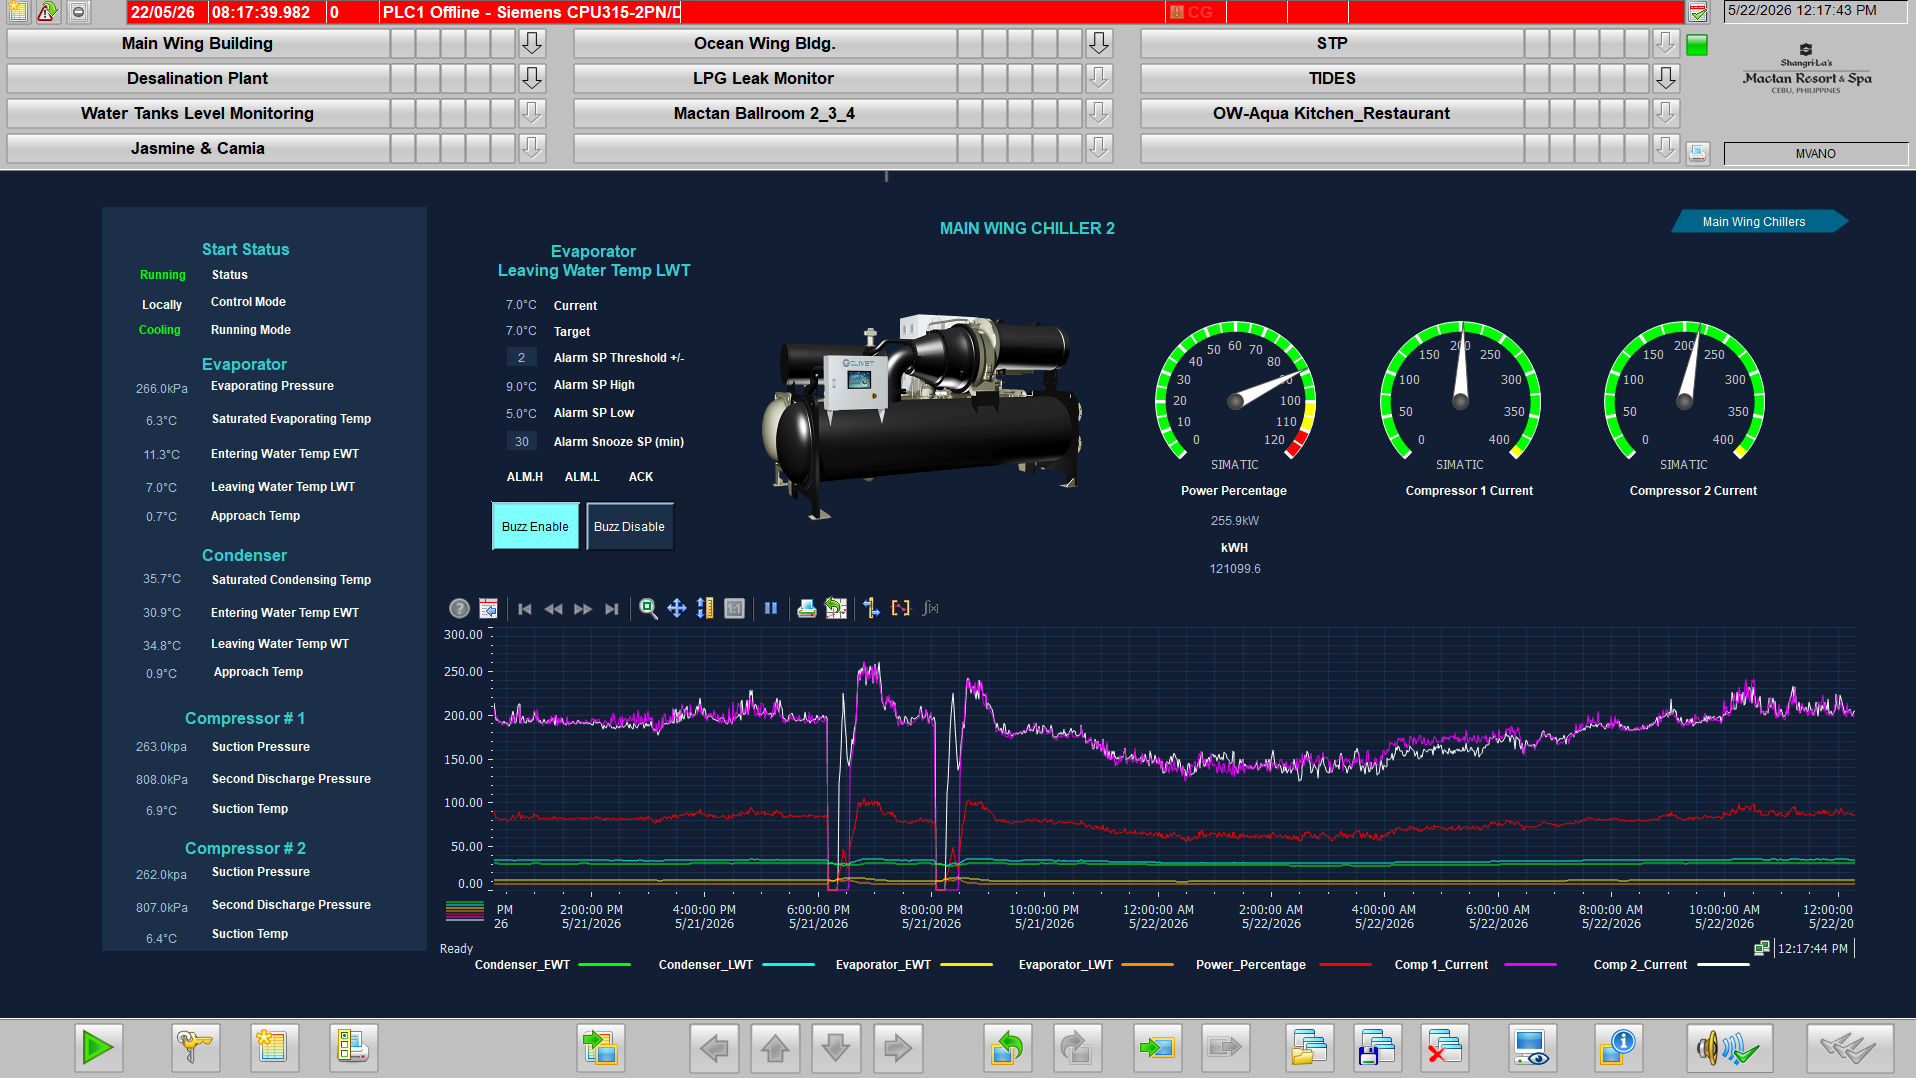Open Jasmine & Camia area

[x=198, y=148]
